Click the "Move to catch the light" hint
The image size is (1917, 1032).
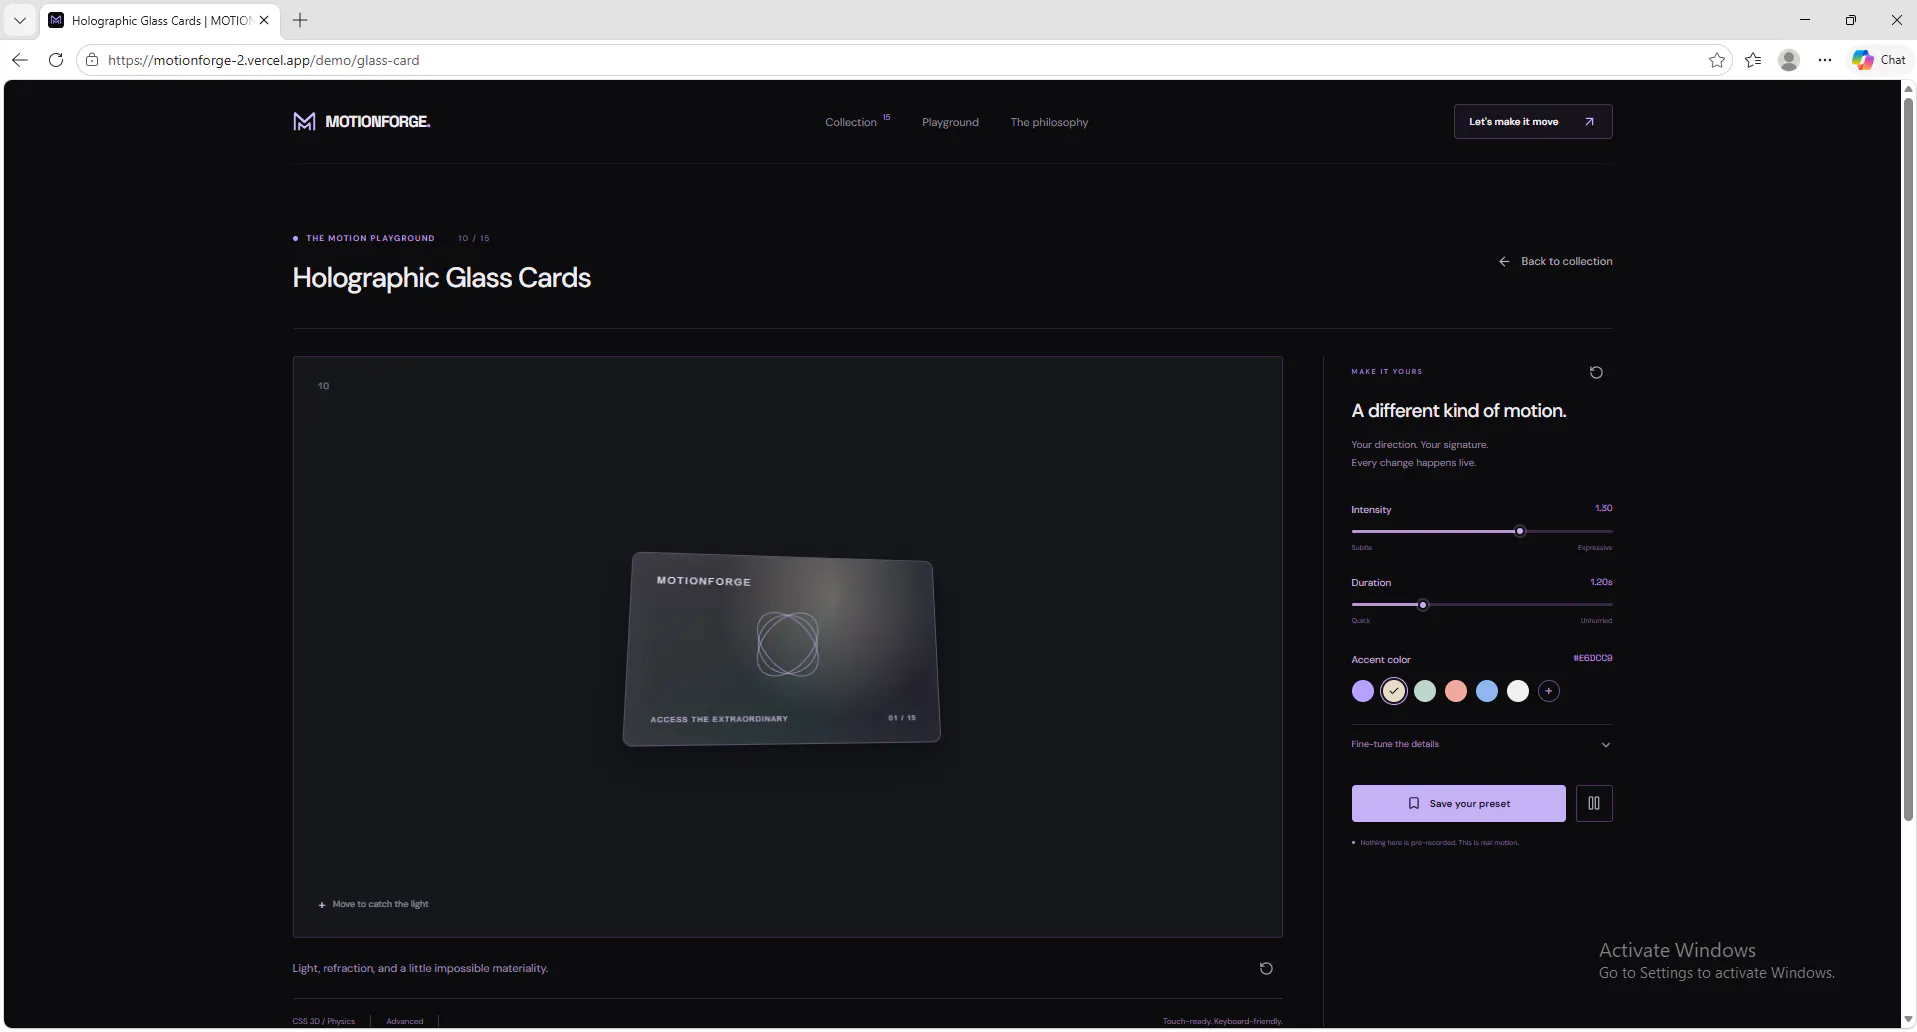point(373,904)
